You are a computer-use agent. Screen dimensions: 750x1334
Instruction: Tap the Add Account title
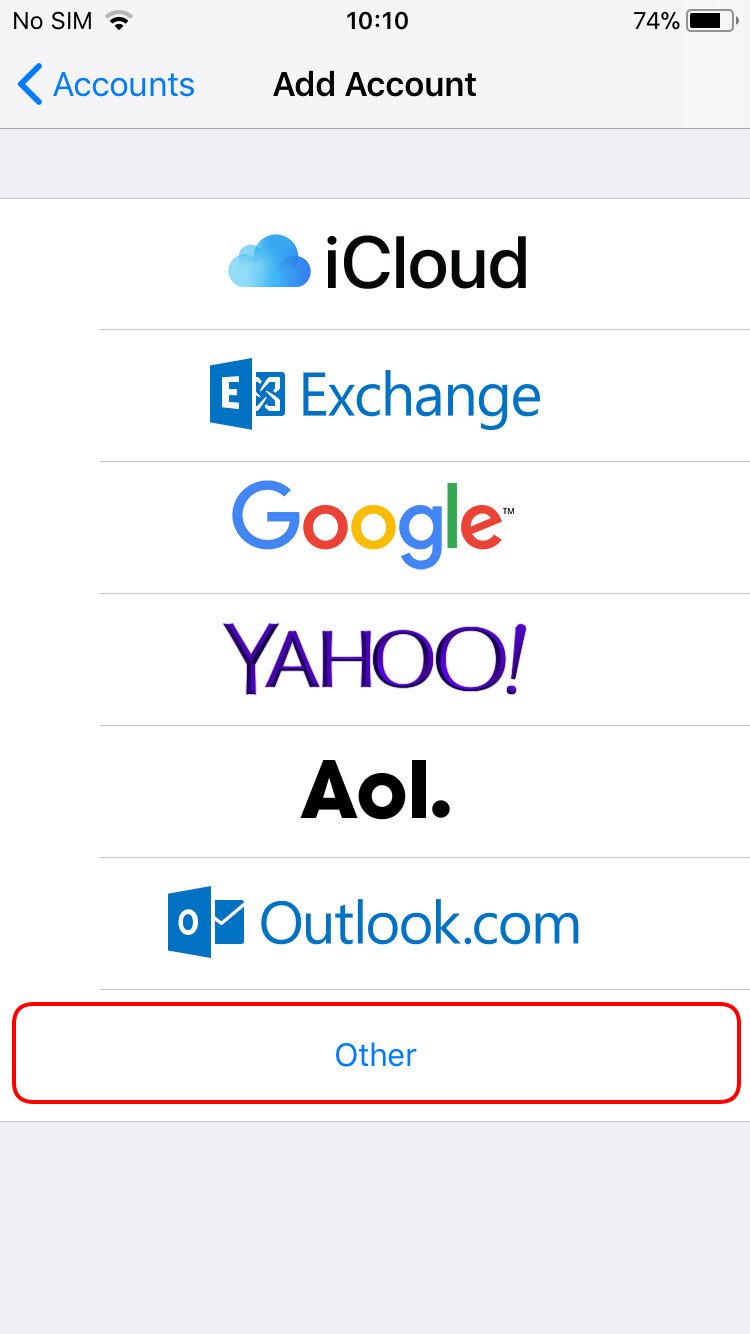click(375, 85)
